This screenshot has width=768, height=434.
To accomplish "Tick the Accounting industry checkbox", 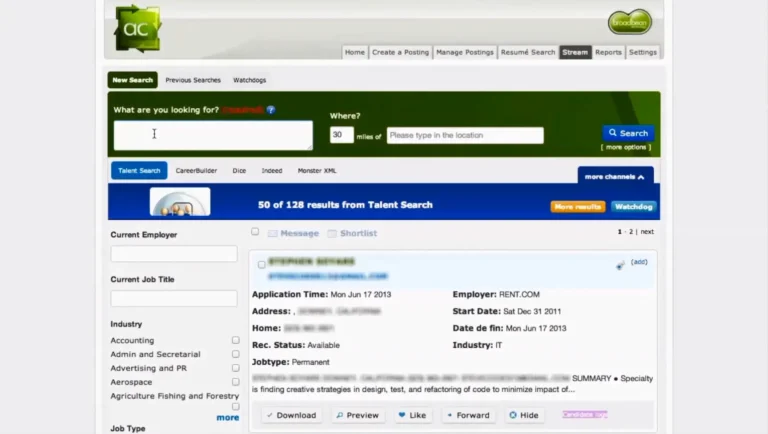I will 236,340.
